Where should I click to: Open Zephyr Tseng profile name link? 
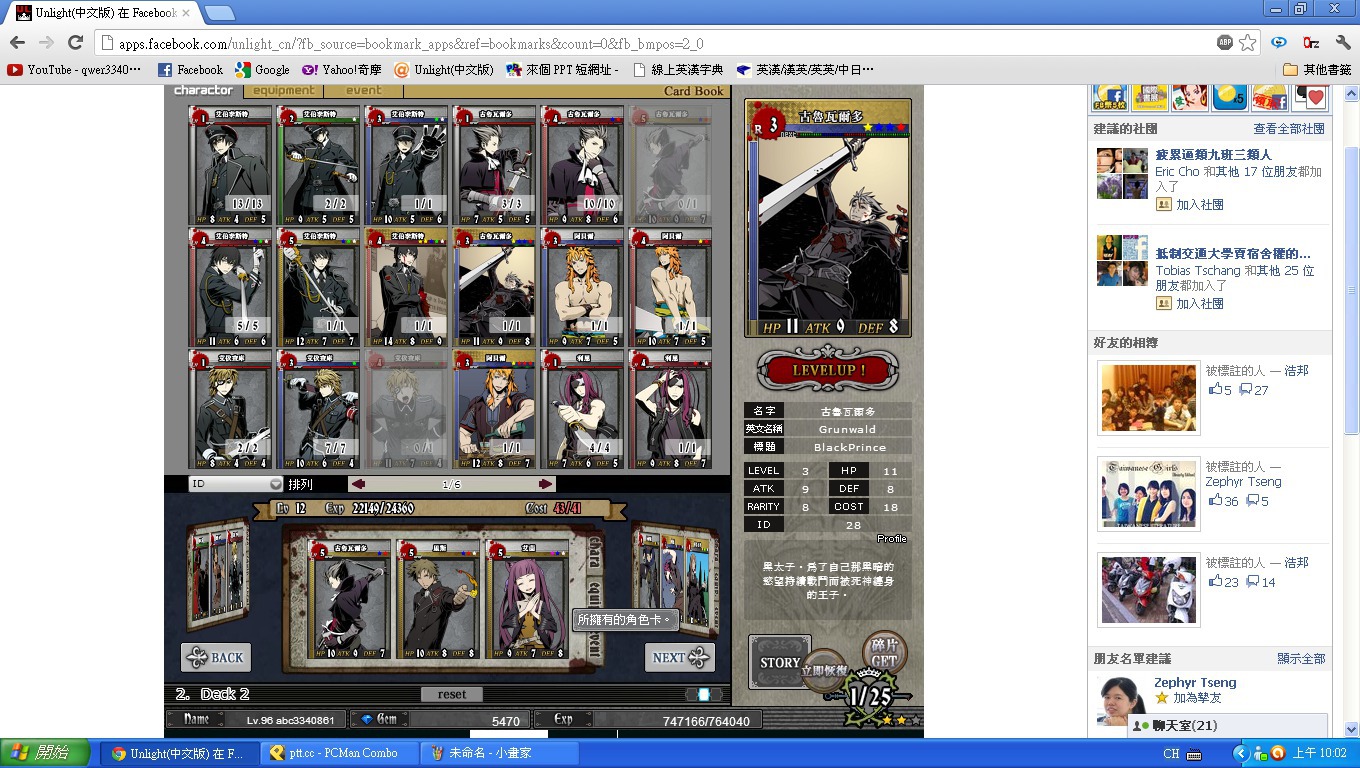tap(1195, 682)
